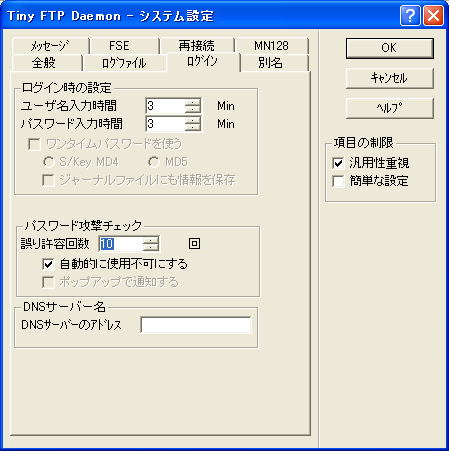Switch to the 再接続 tab
Image resolution: width=449 pixels, height=451 pixels.
[197, 46]
